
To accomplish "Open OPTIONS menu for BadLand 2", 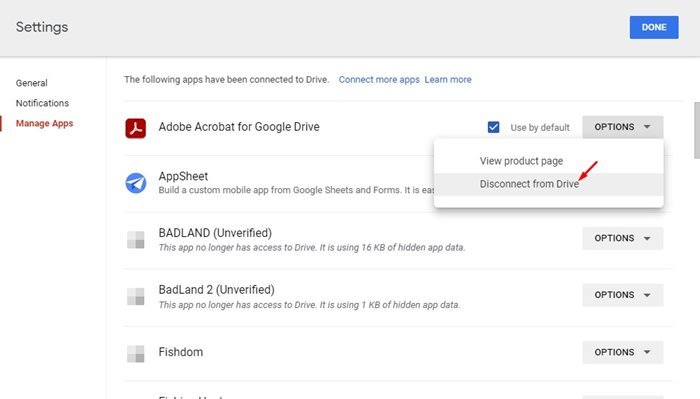I will pyautogui.click(x=623, y=295).
